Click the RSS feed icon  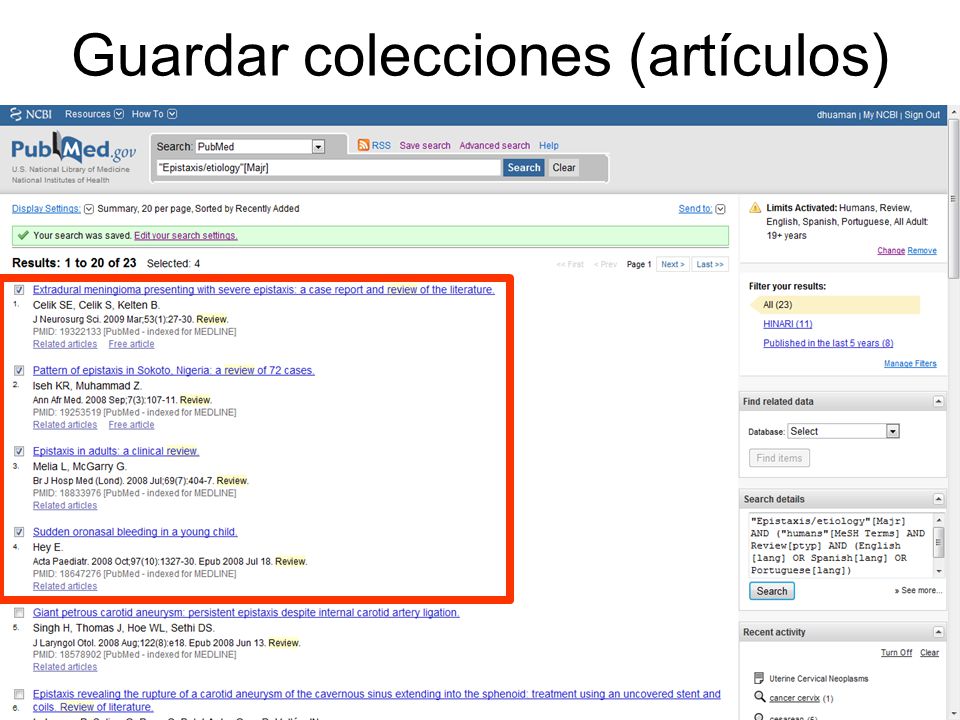(x=363, y=145)
